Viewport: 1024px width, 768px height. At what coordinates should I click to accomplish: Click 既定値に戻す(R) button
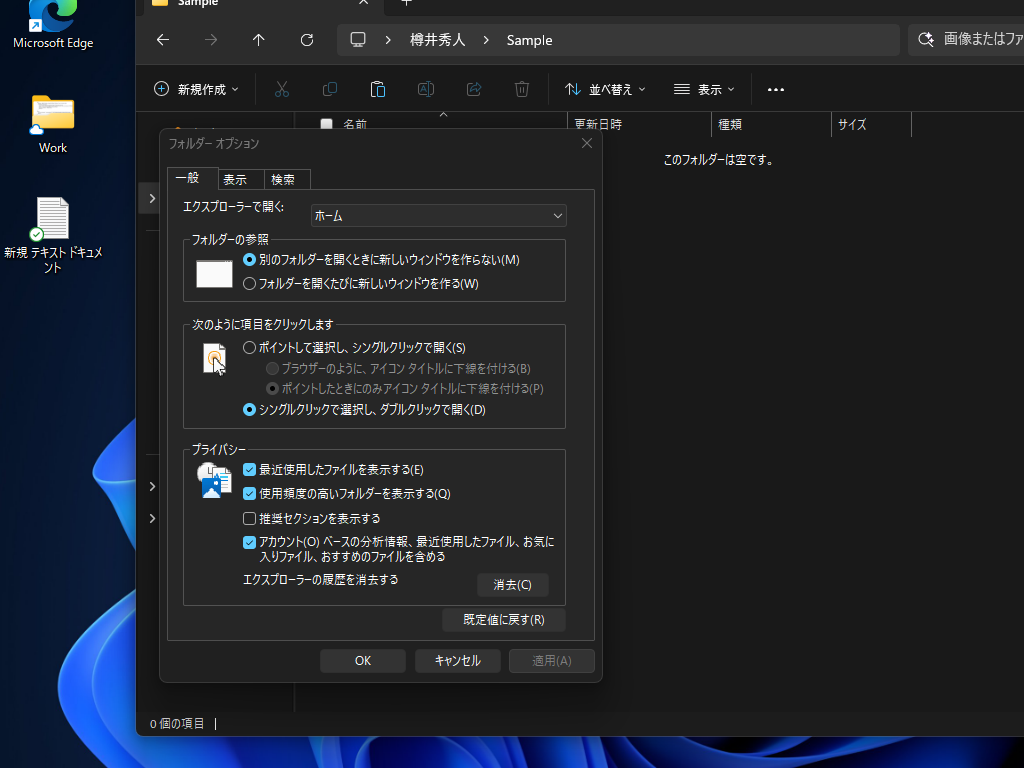(504, 620)
